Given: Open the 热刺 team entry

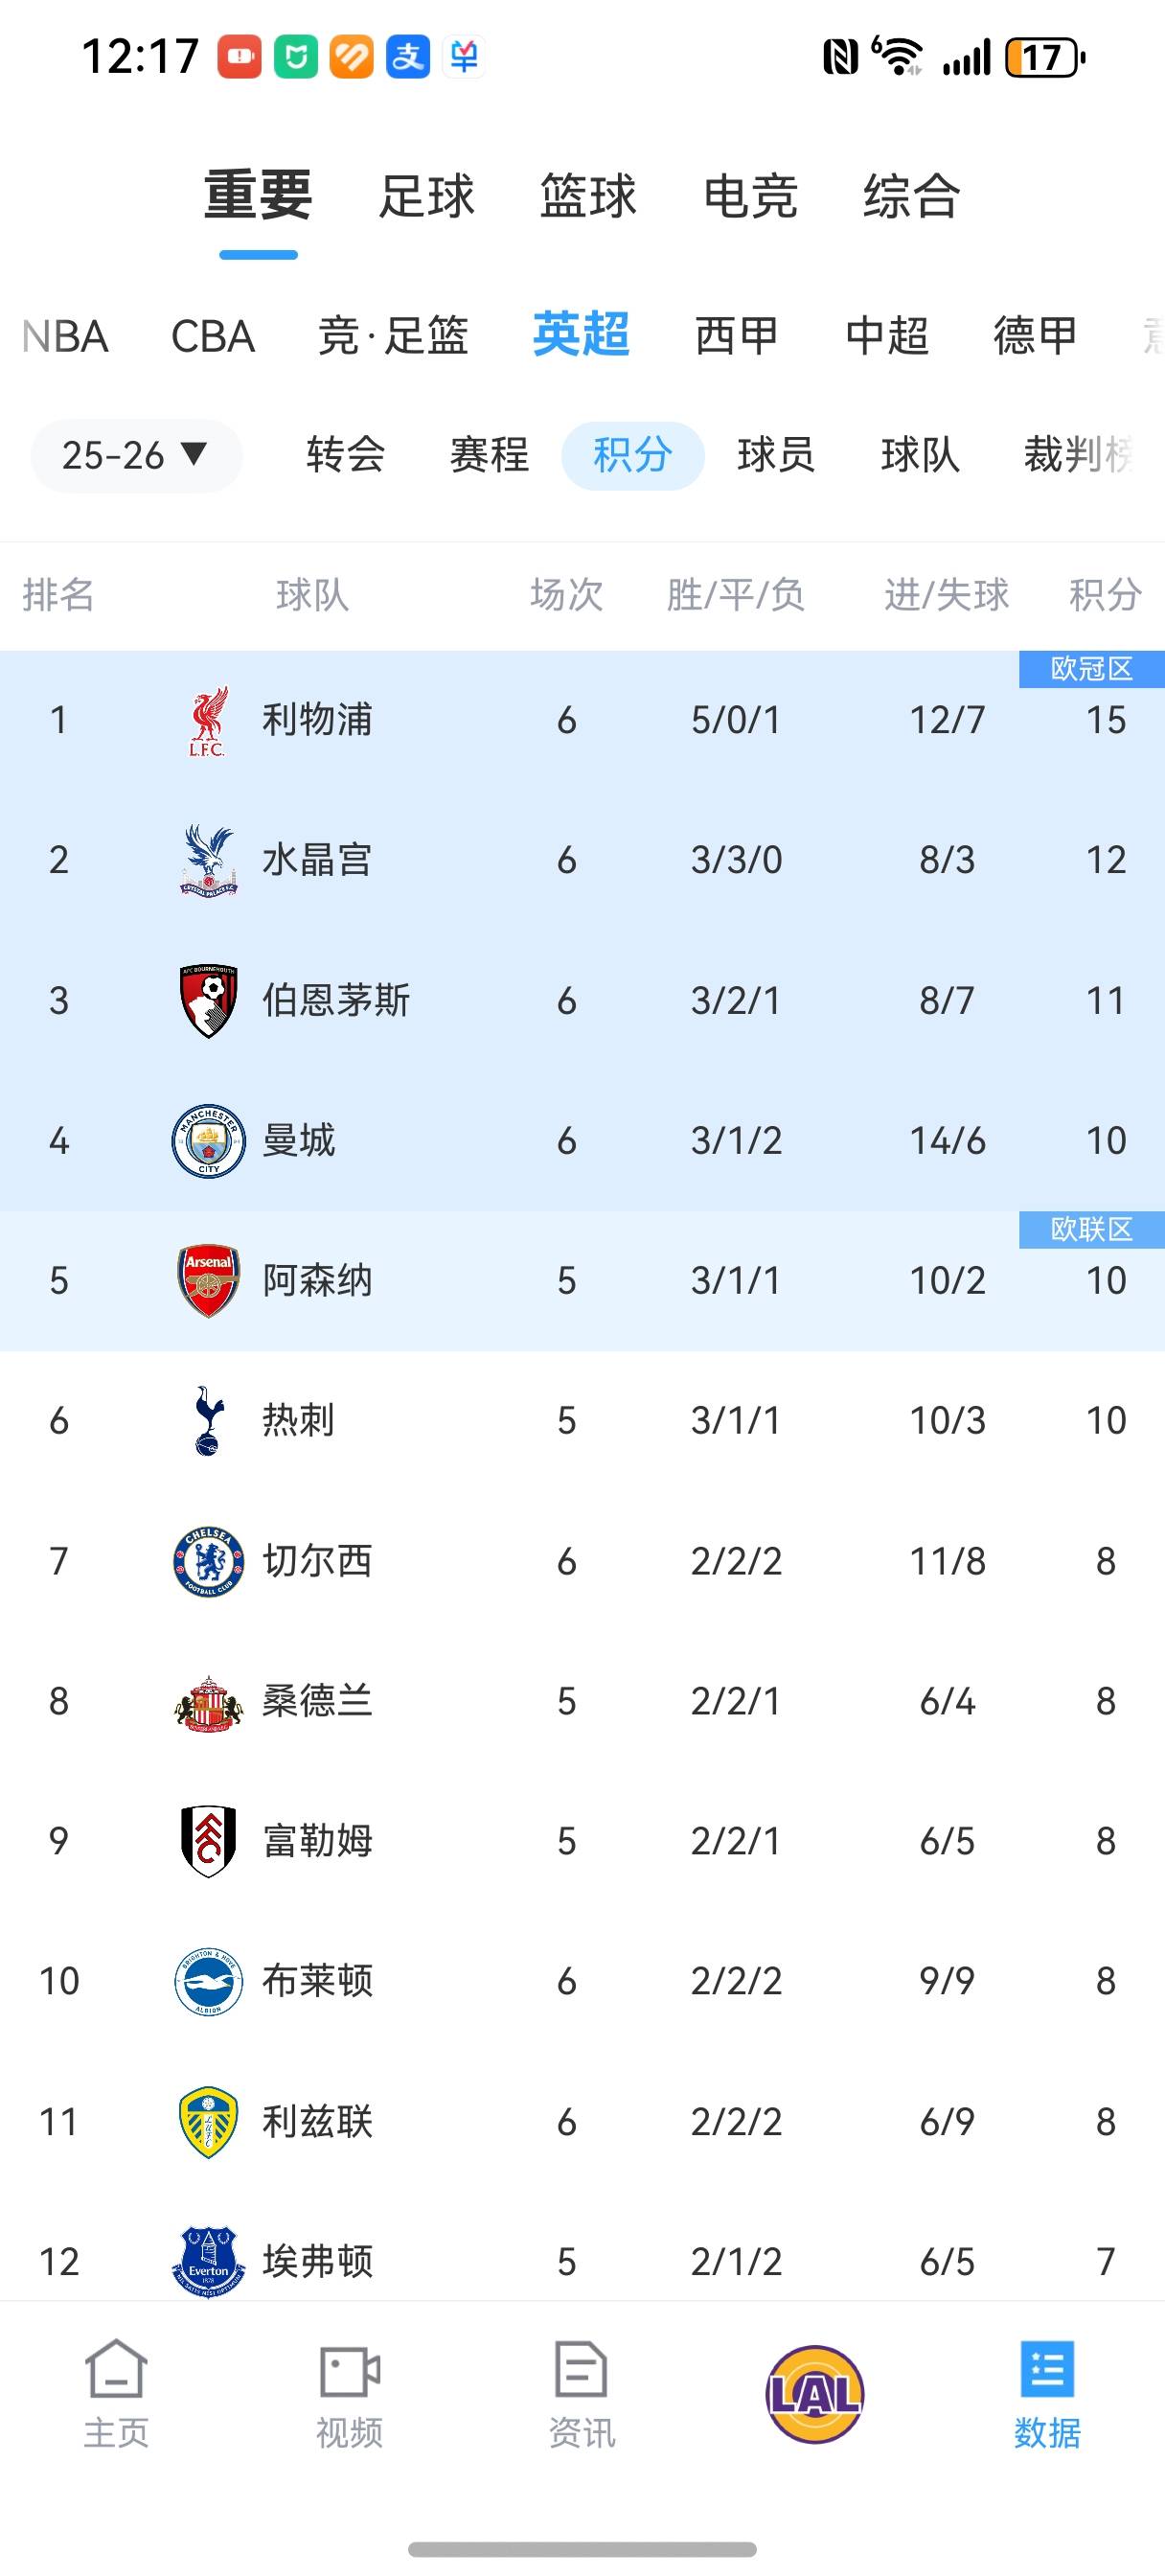Looking at the screenshot, I should point(298,1421).
